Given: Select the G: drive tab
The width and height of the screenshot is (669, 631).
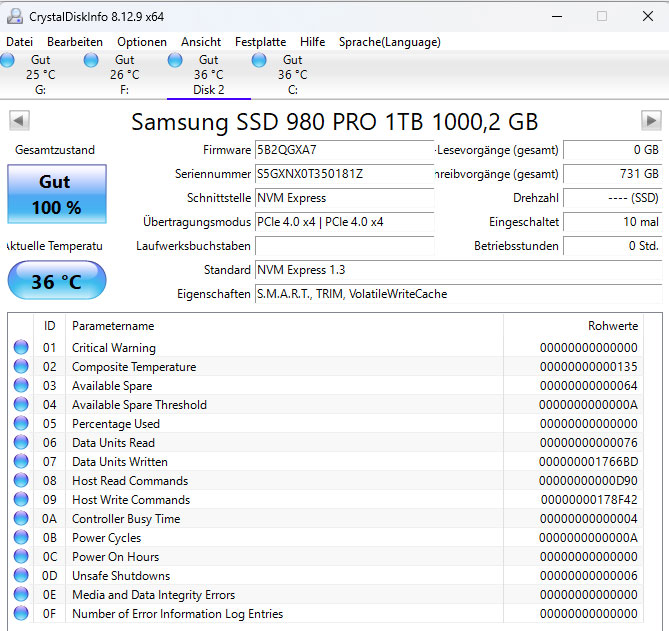Looking at the screenshot, I should [x=41, y=75].
